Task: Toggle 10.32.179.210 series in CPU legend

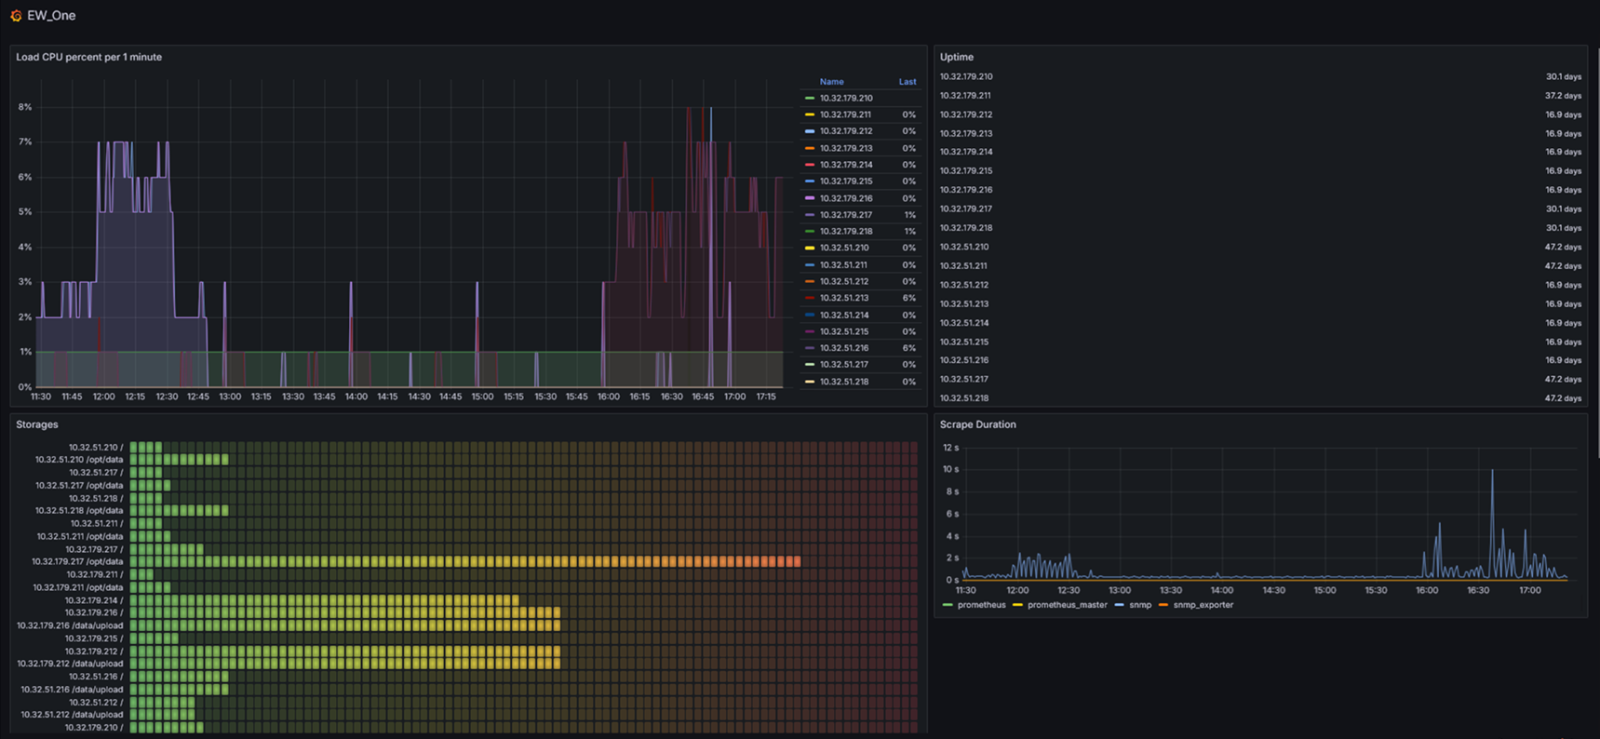Action: [x=846, y=98]
